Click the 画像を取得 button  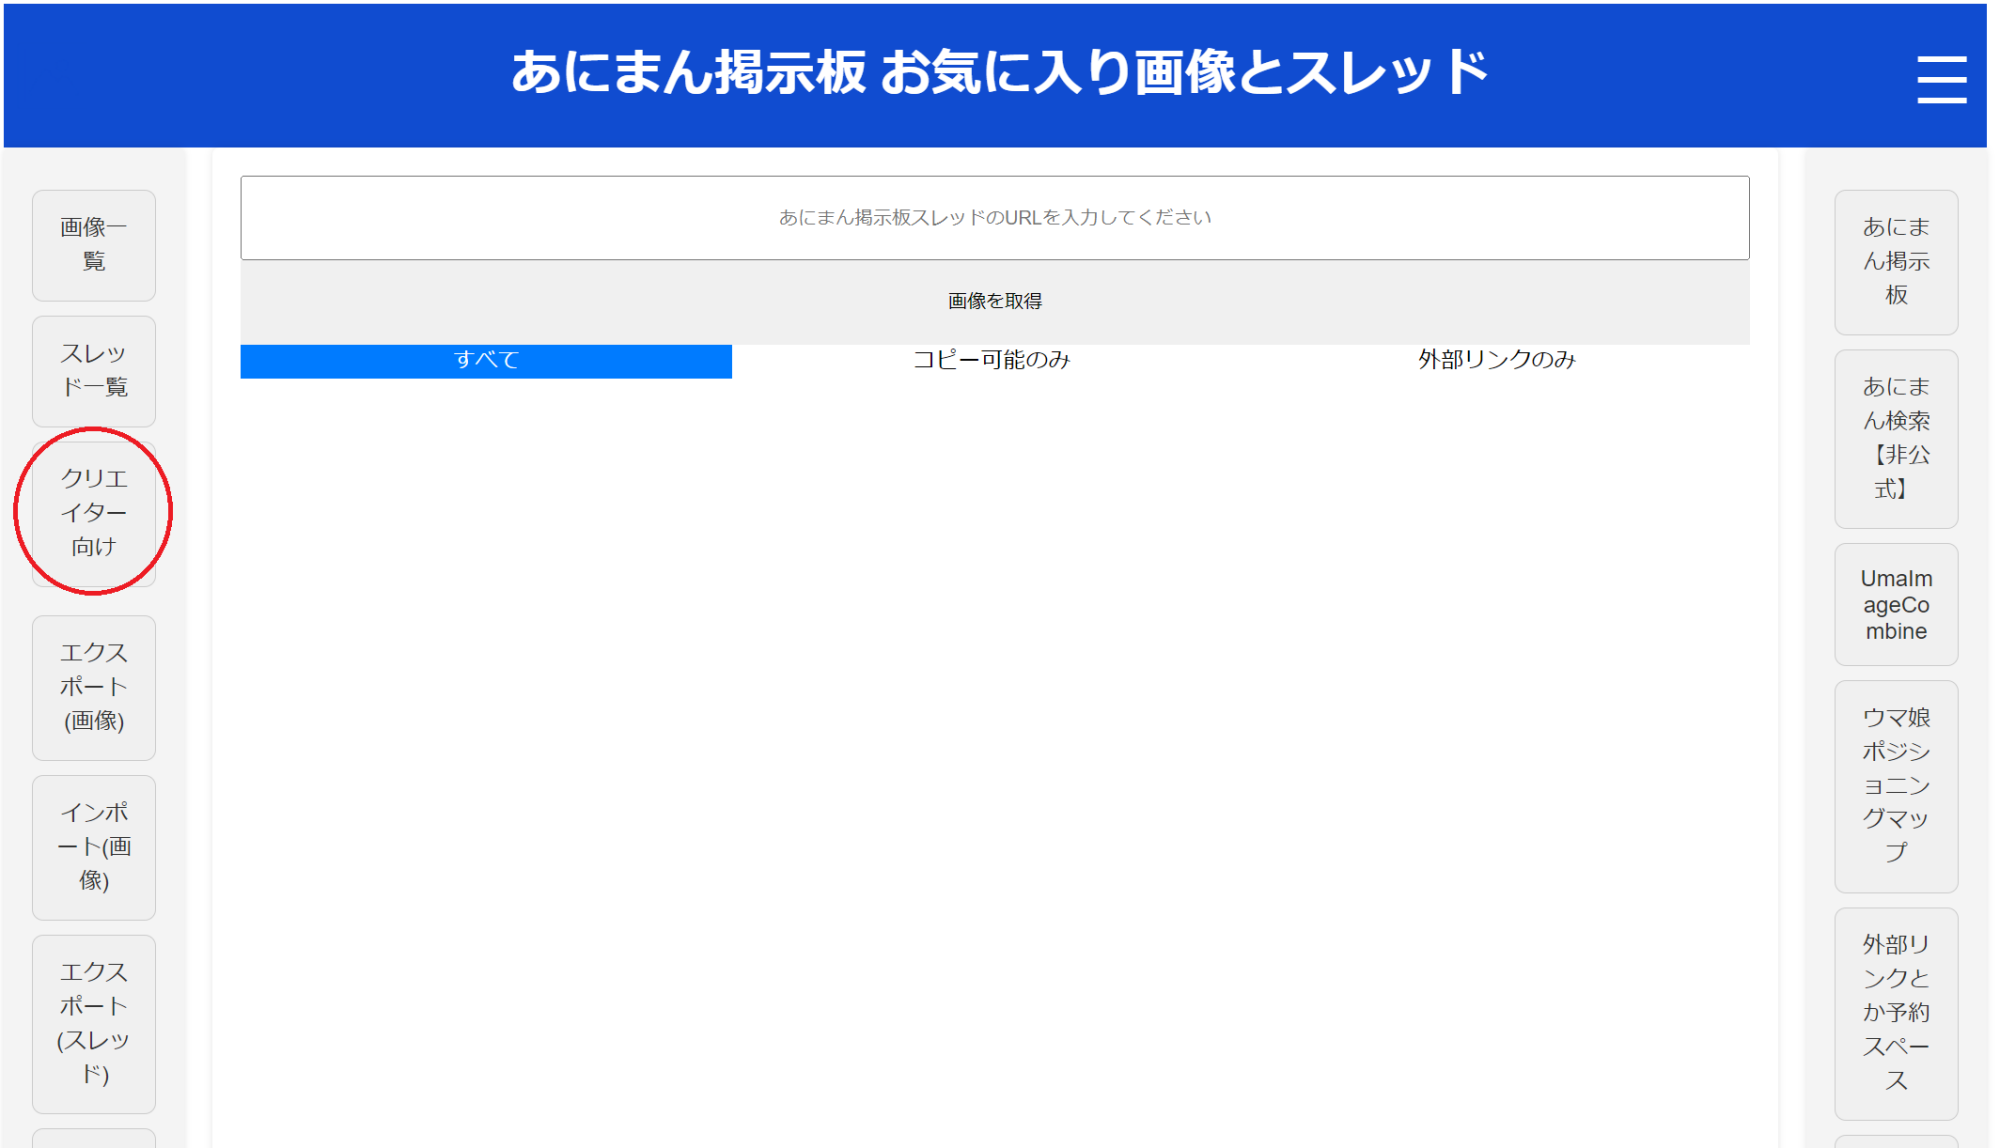[x=994, y=302]
